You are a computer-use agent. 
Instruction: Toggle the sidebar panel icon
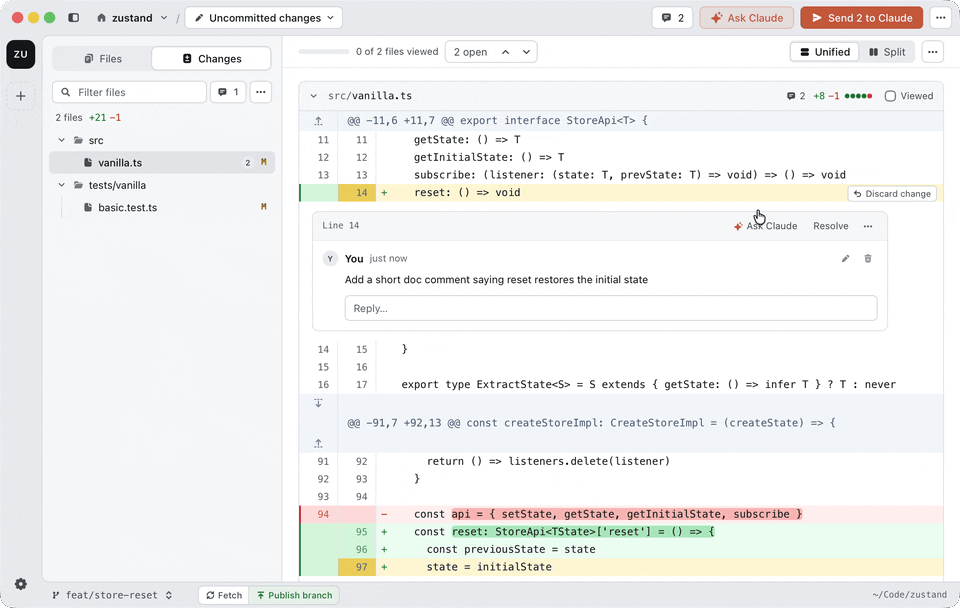[73, 18]
